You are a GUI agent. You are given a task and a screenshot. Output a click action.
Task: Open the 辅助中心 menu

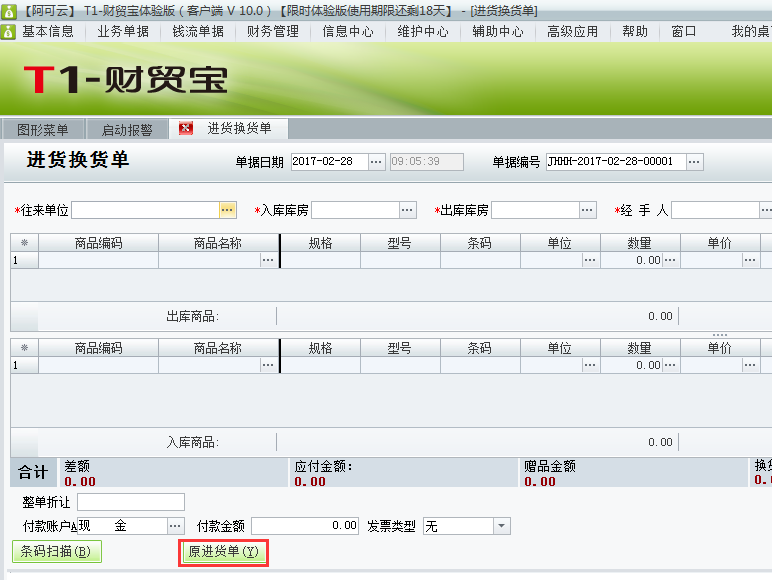(498, 32)
